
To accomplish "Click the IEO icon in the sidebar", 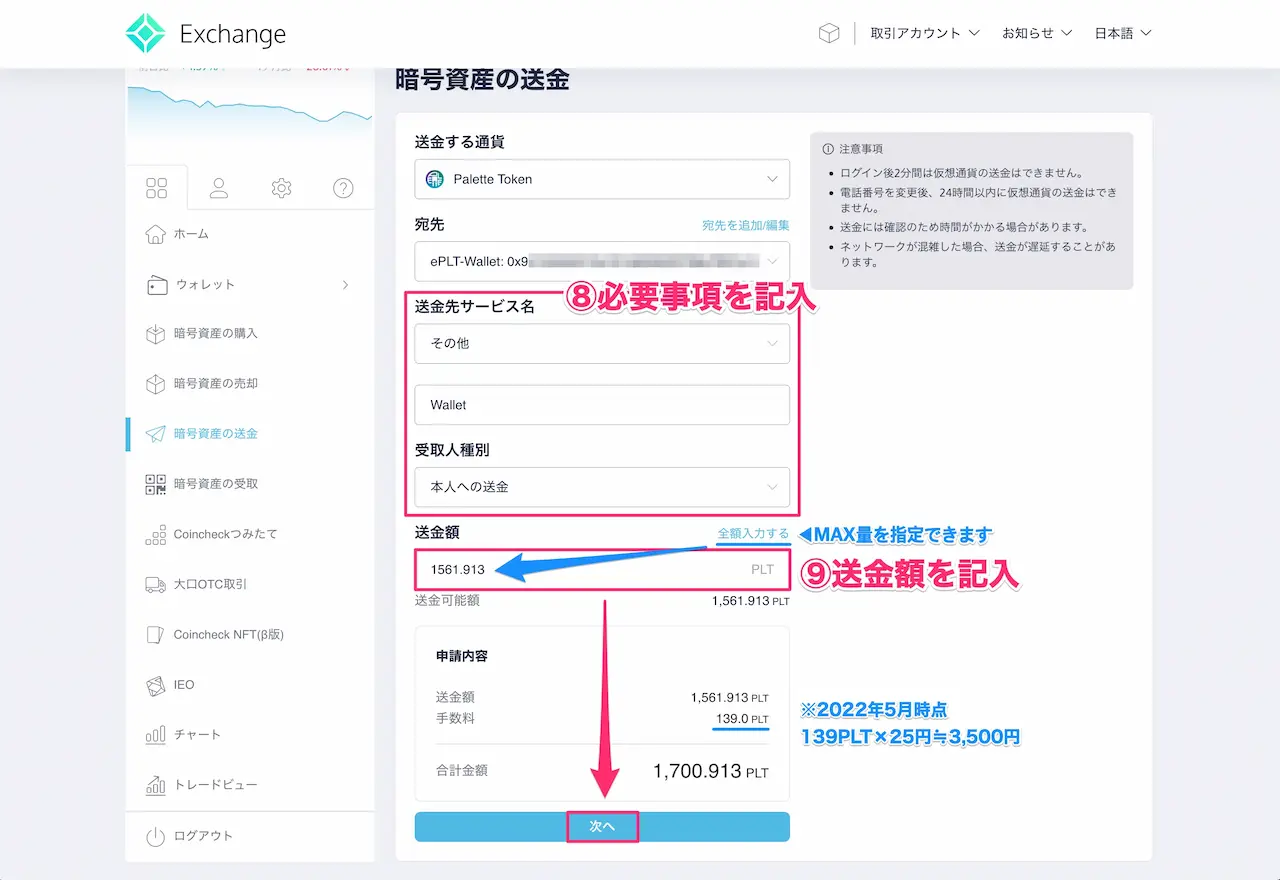I will (x=156, y=685).
